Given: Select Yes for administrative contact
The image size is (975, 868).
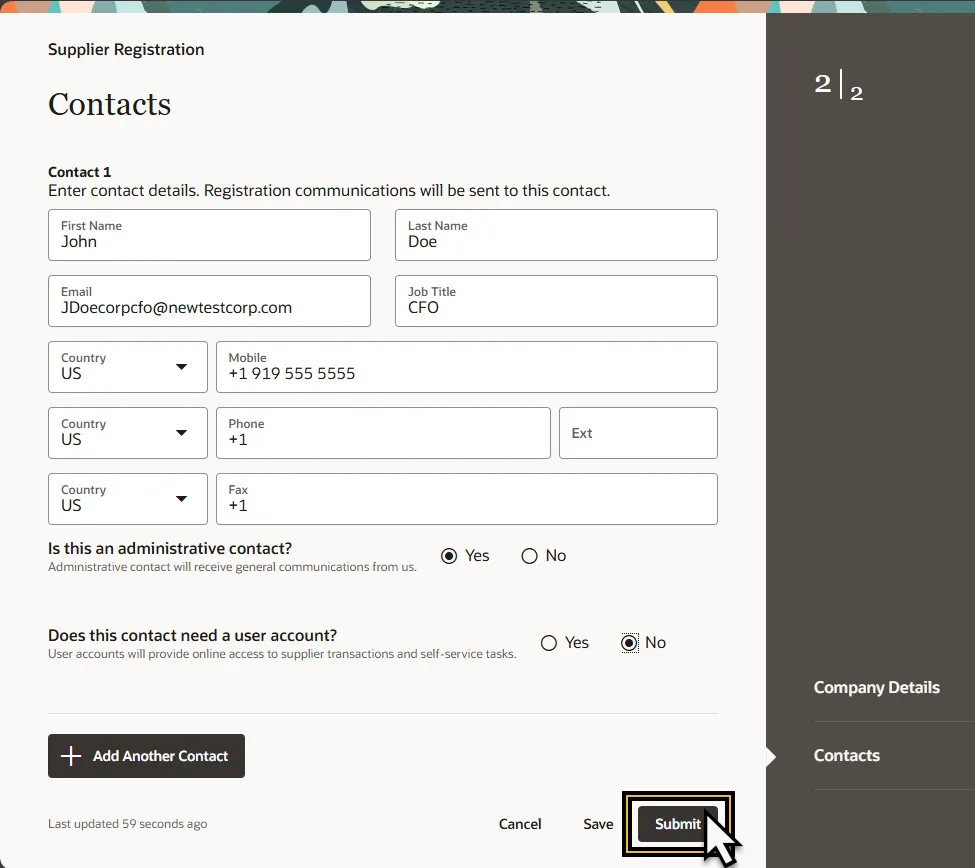Looking at the screenshot, I should [x=449, y=556].
